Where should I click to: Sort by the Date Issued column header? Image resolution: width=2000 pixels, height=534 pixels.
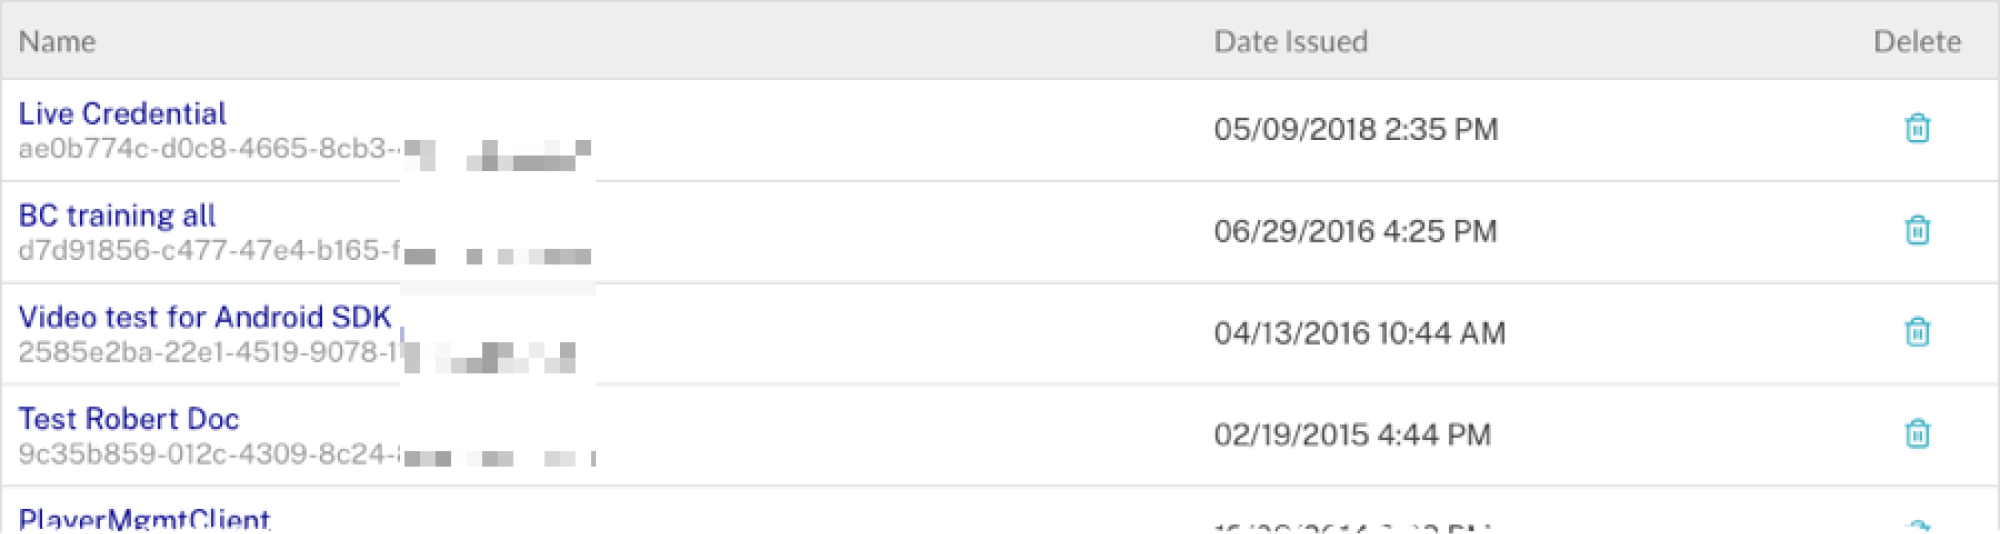(1290, 42)
